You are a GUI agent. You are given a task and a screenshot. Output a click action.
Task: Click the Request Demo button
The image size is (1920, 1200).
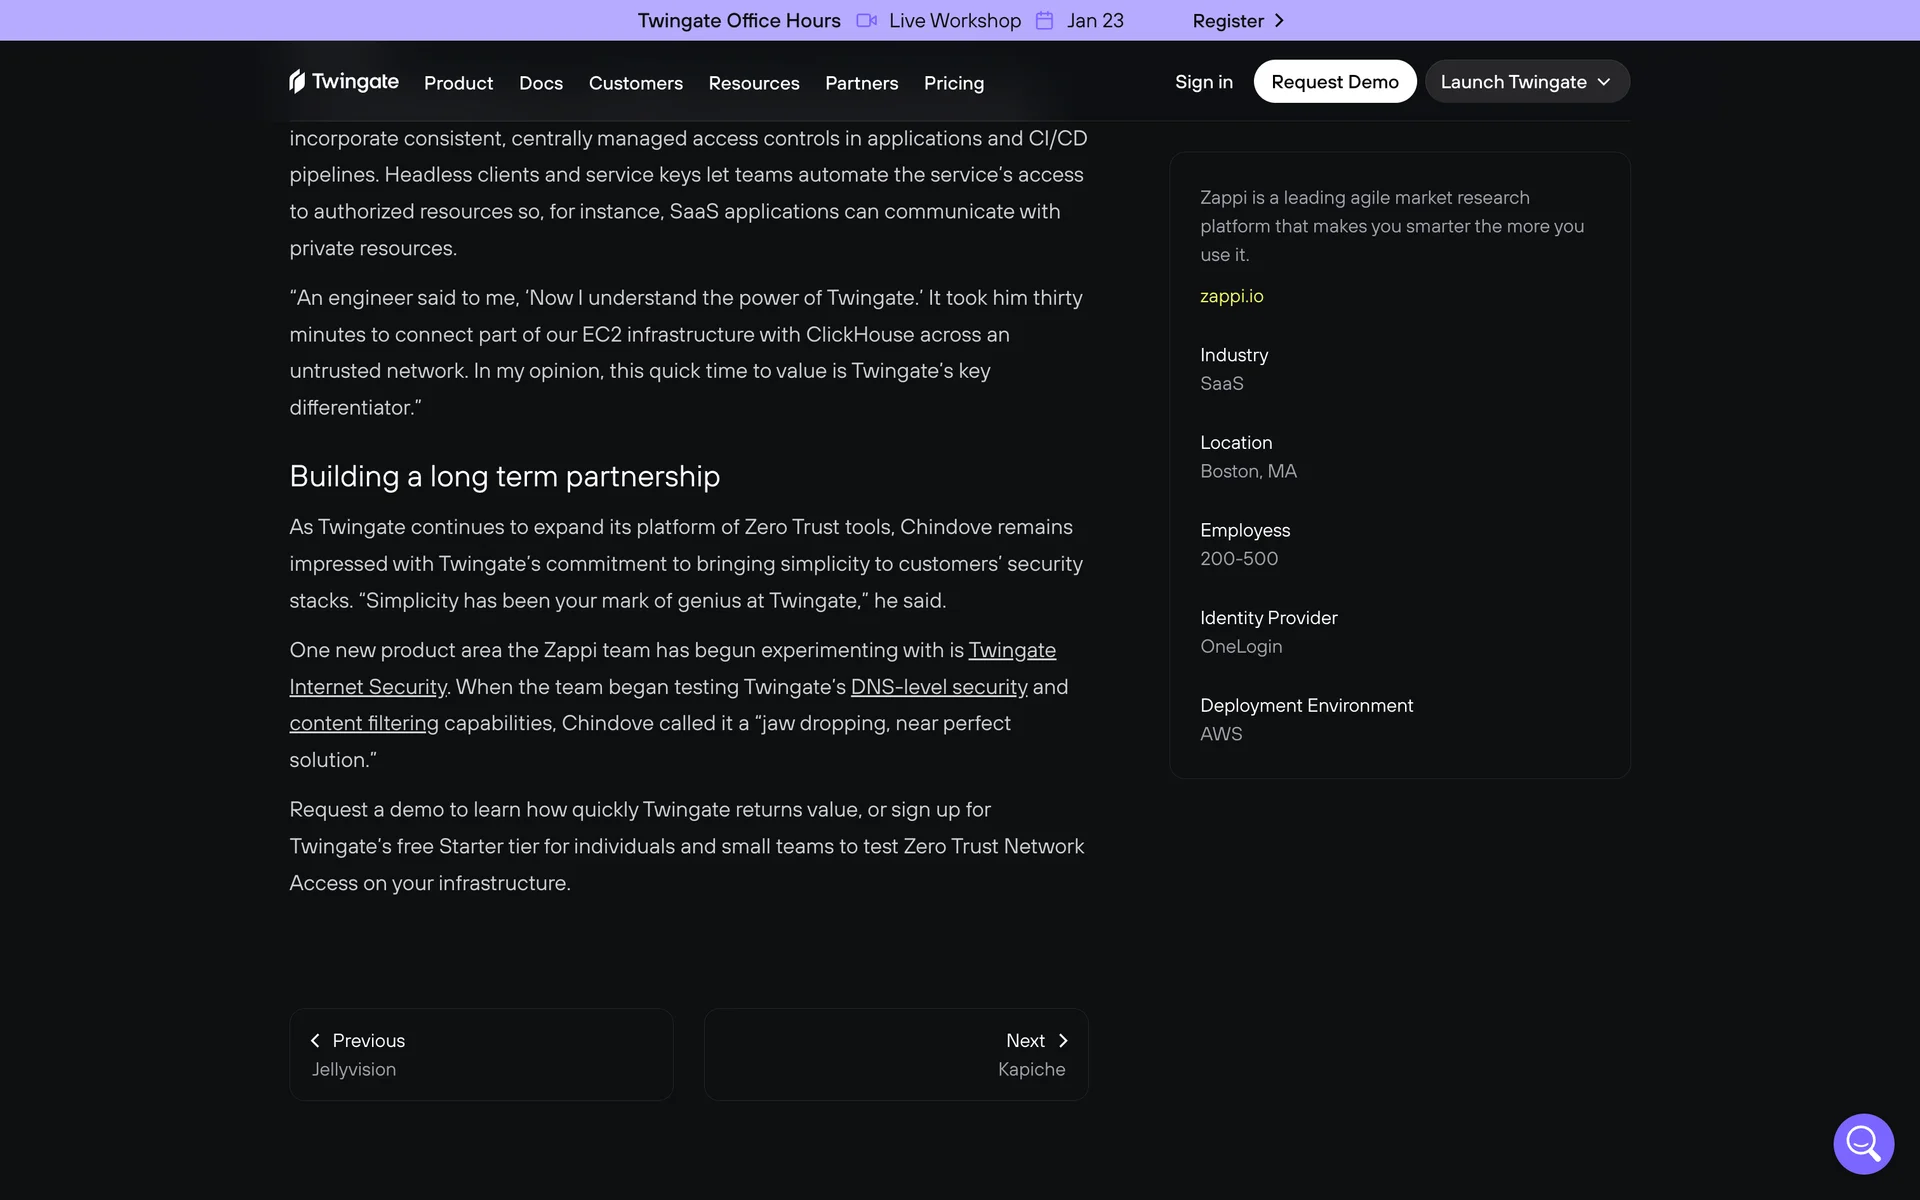[x=1334, y=82]
